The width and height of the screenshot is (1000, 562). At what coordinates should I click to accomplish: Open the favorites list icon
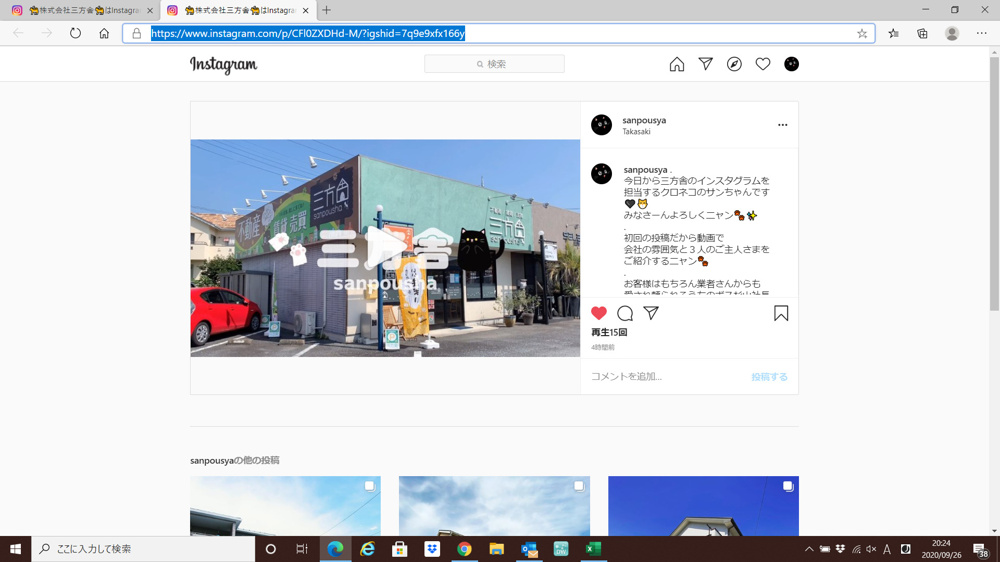click(x=893, y=33)
